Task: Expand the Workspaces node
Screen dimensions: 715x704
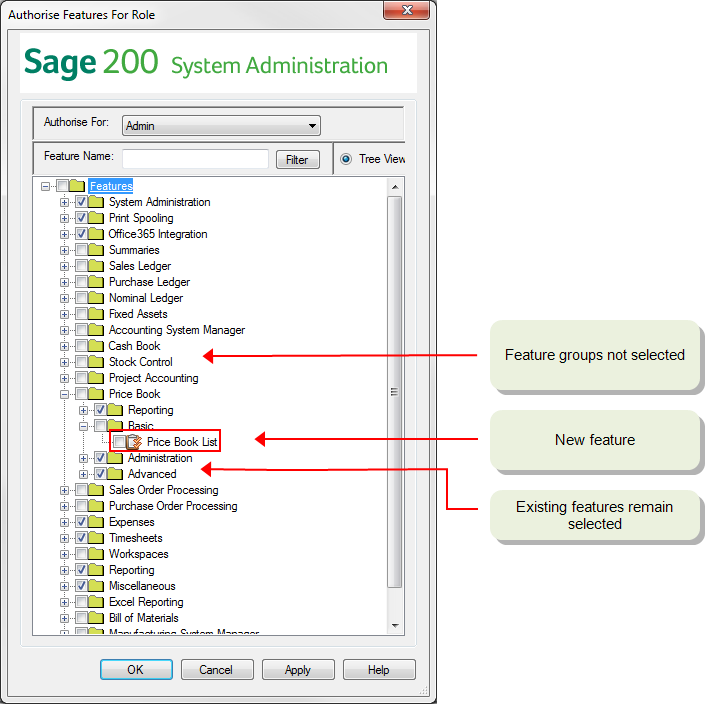Action: [64, 554]
